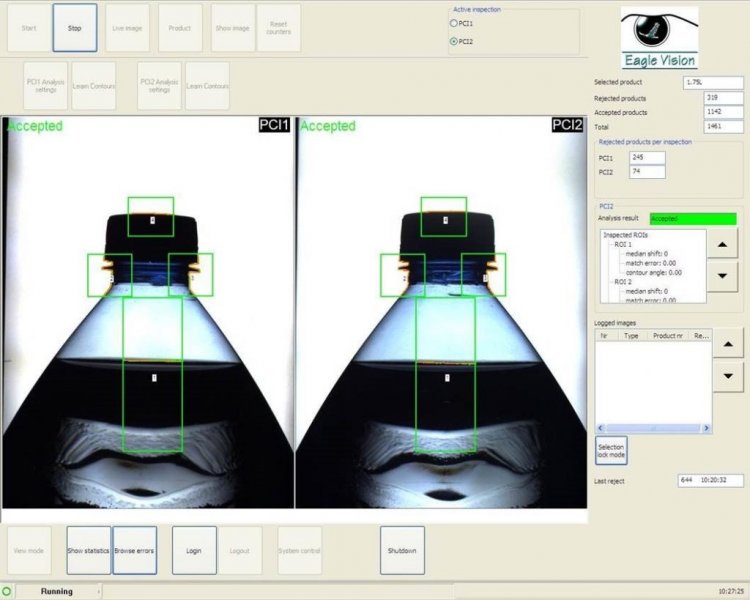Select ROI 2 median shift: 0 row
The image size is (750, 600).
click(646, 291)
